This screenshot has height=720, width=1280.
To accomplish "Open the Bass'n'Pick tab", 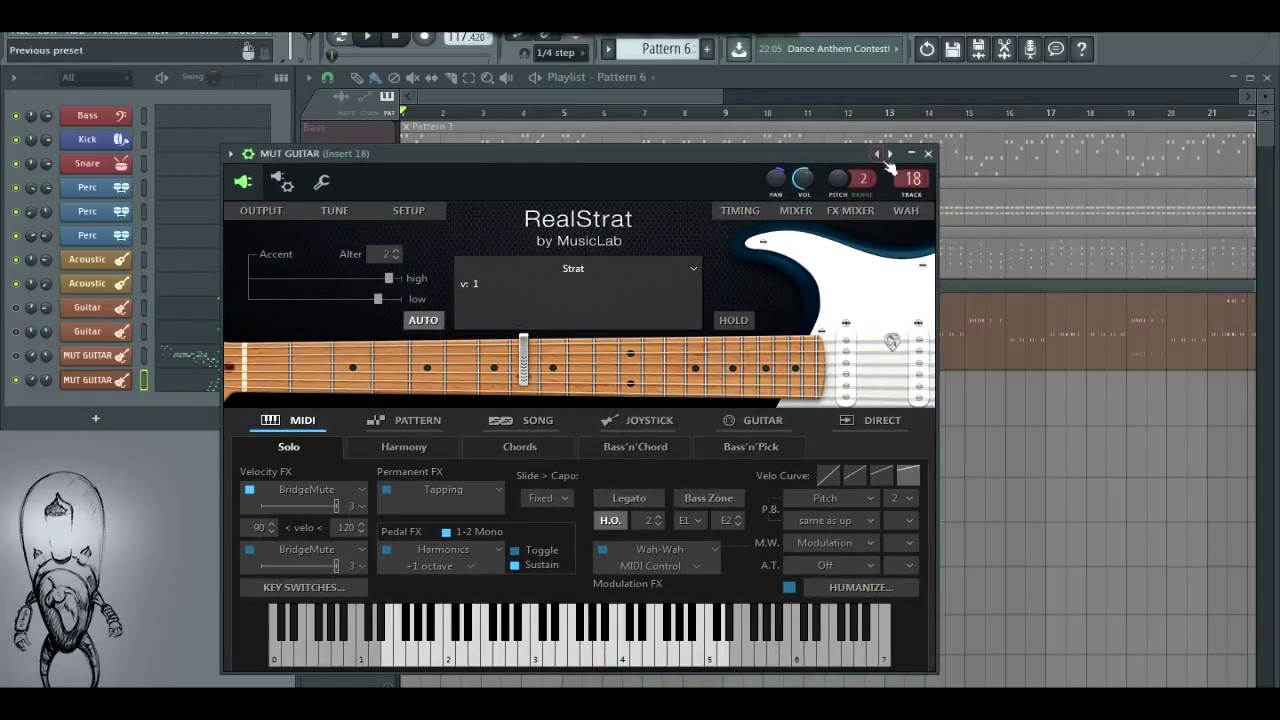I will click(751, 447).
